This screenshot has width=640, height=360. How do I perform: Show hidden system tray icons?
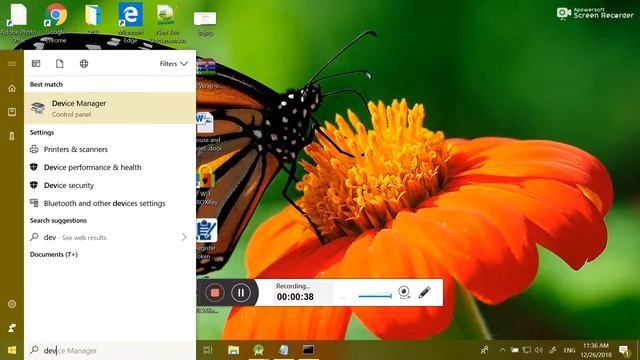click(x=502, y=350)
